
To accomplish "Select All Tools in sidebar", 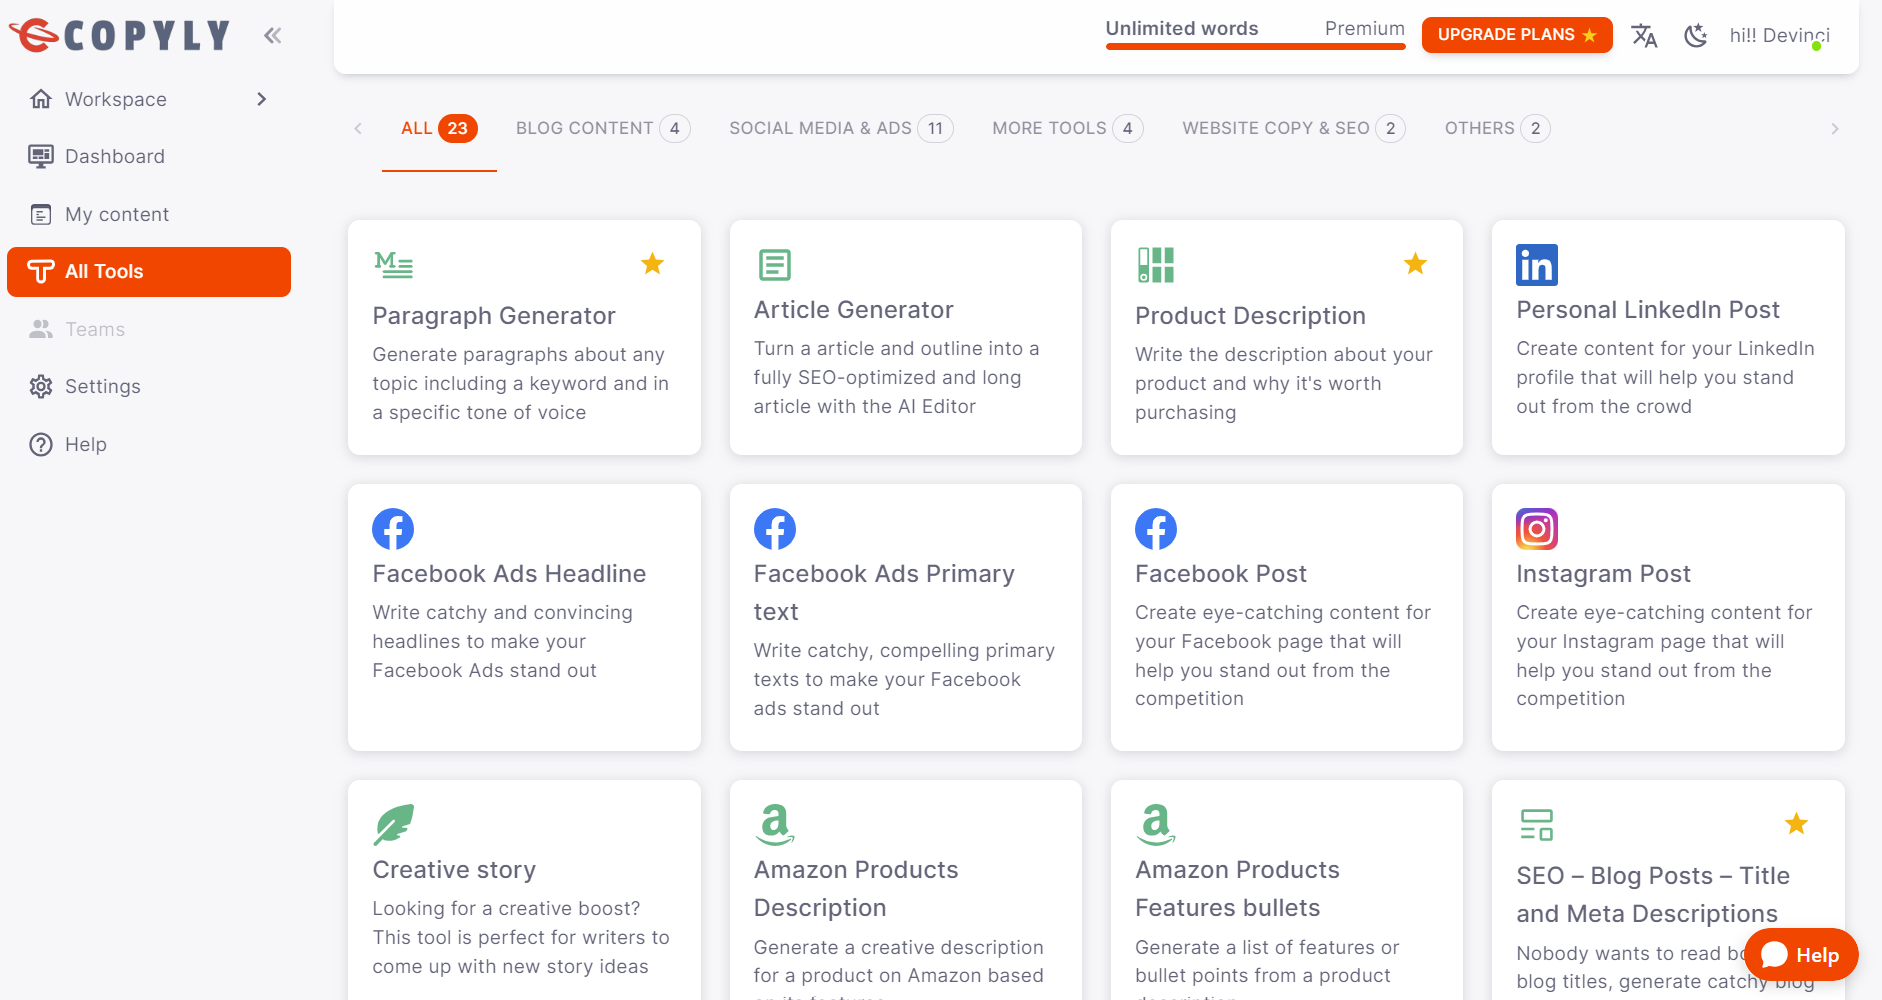I will (149, 272).
